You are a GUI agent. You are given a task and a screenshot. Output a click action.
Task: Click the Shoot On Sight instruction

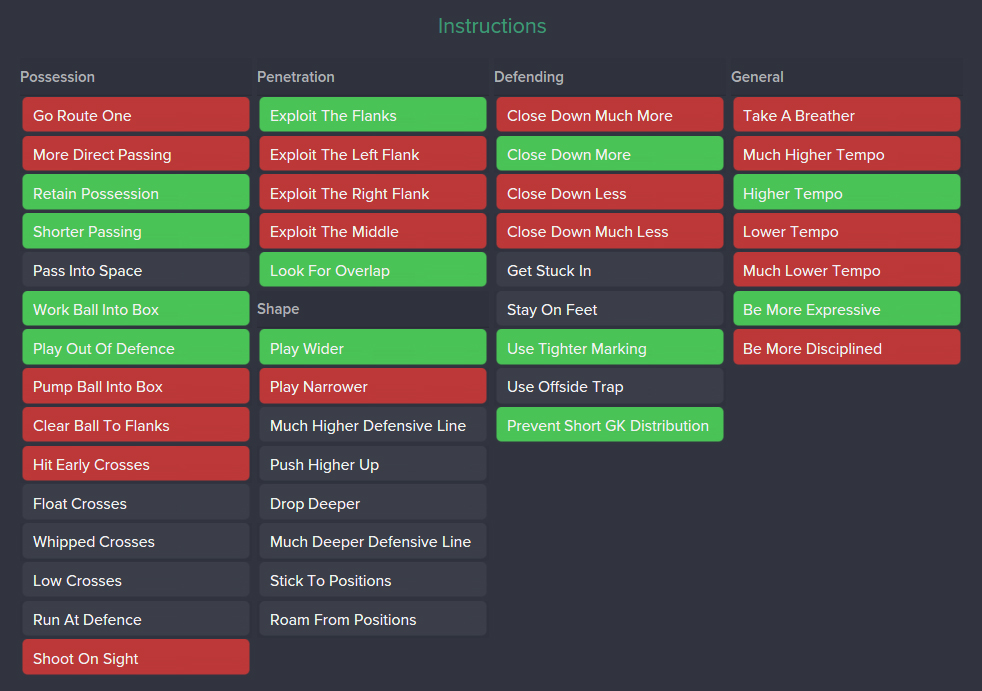coord(135,659)
